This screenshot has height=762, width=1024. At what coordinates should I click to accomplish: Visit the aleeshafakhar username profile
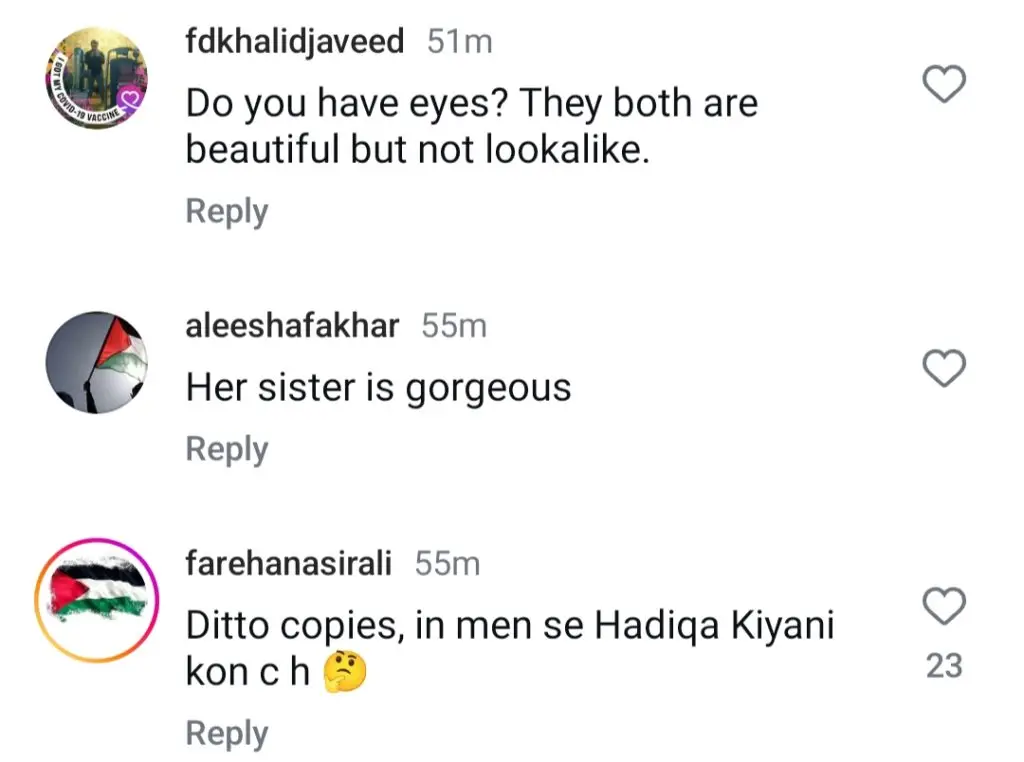pyautogui.click(x=292, y=325)
